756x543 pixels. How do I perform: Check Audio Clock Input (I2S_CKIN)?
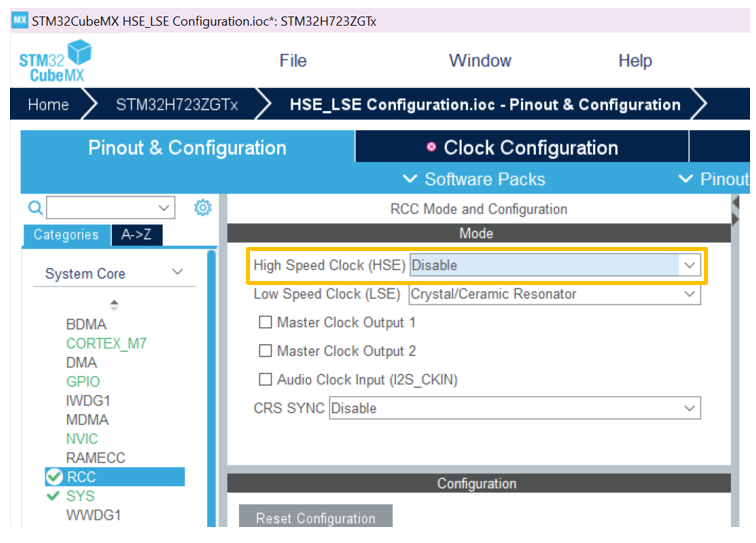[265, 380]
